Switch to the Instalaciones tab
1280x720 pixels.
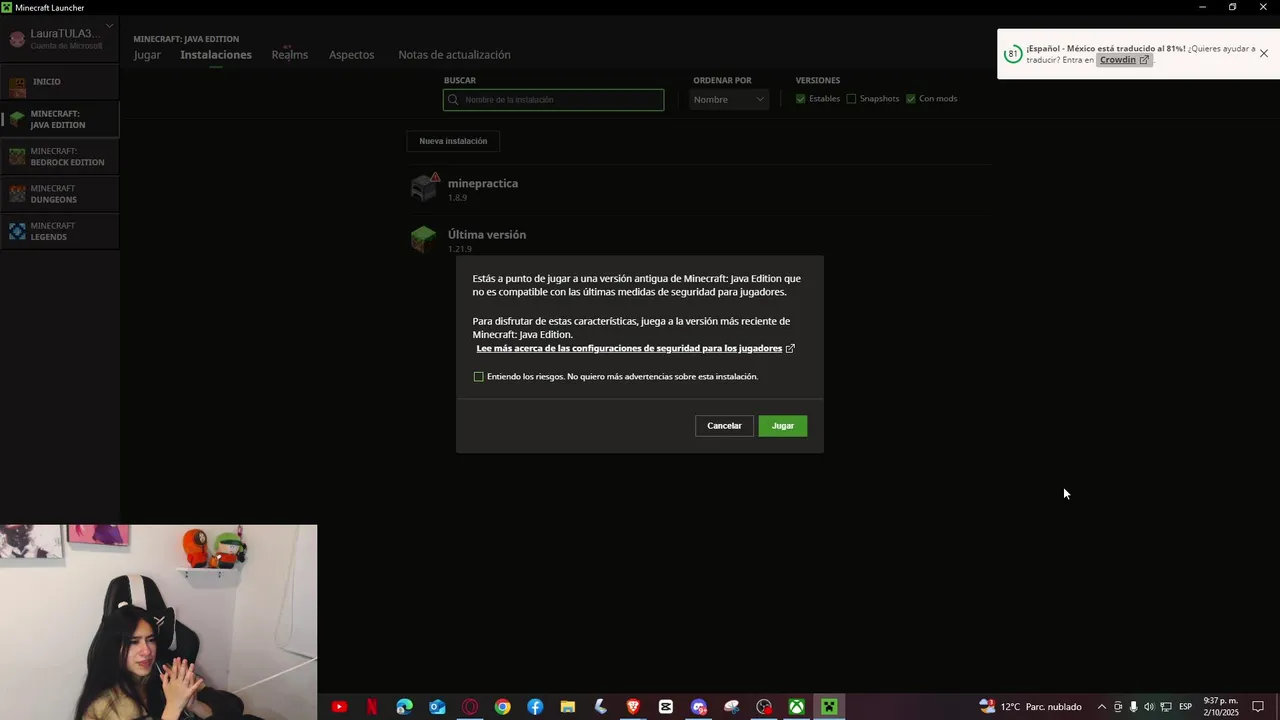(216, 55)
